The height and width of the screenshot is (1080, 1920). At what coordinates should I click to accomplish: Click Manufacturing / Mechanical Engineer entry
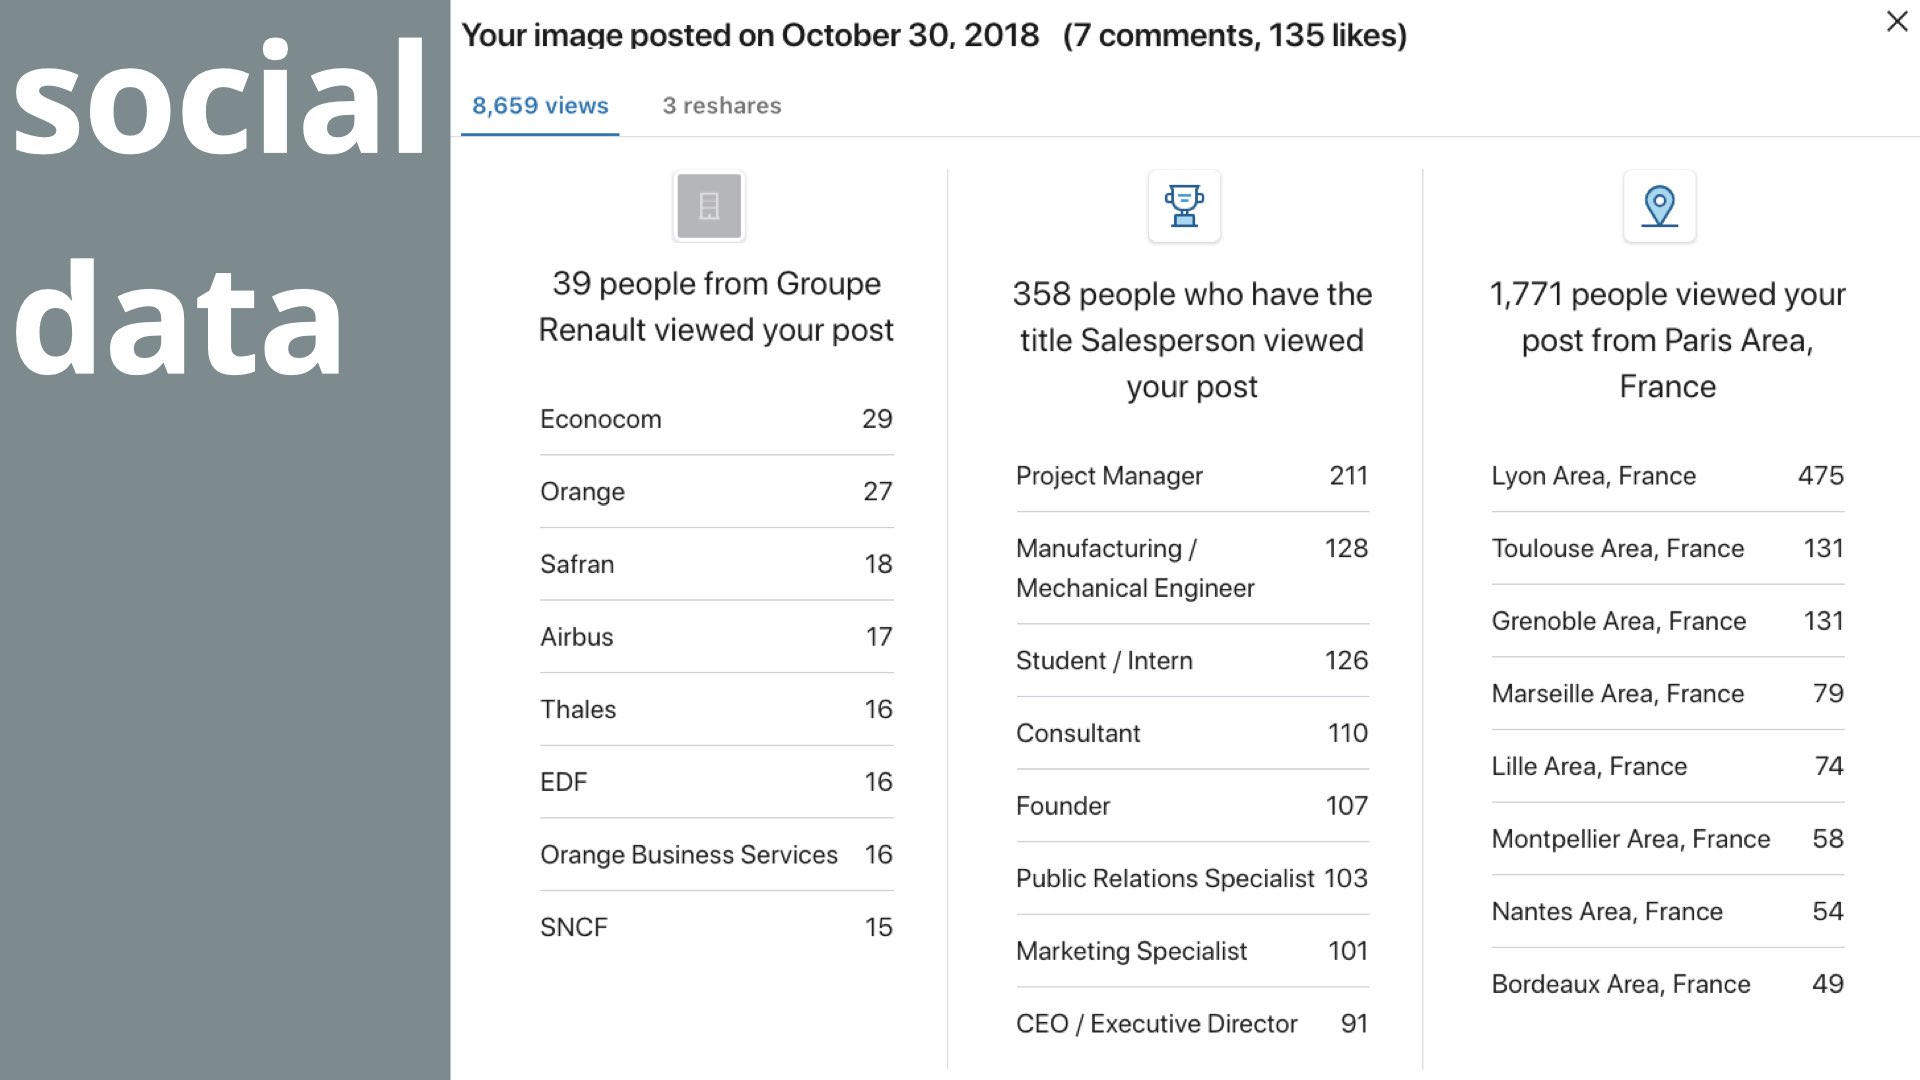(1192, 568)
